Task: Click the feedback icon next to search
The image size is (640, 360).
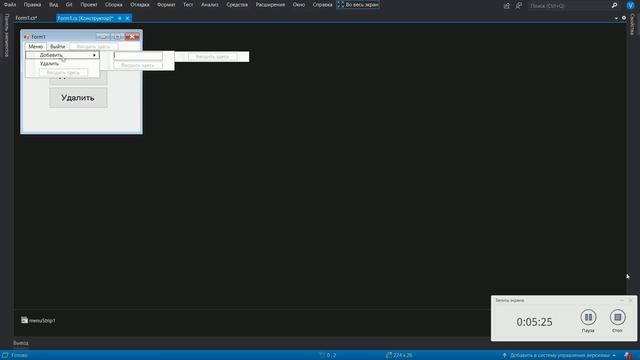Action: [518, 6]
